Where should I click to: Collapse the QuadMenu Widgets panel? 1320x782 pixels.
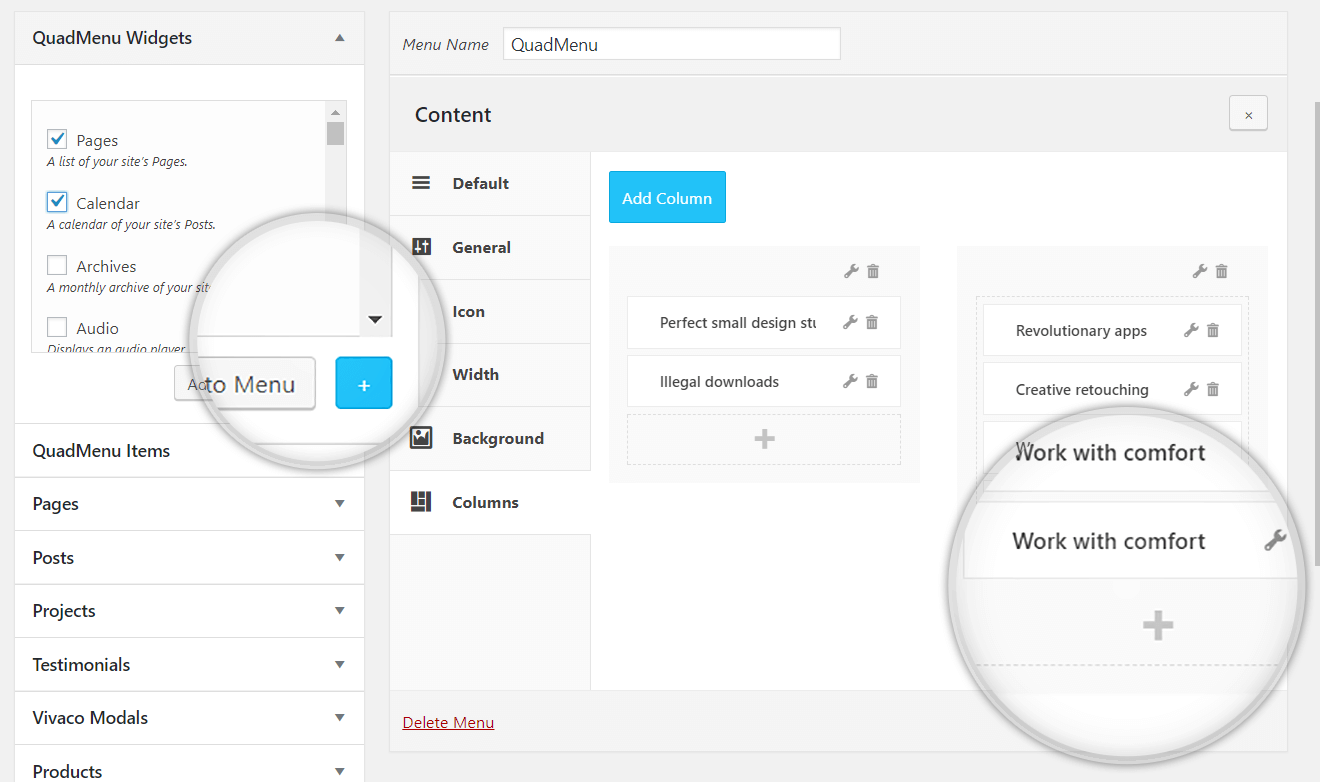[341, 37]
